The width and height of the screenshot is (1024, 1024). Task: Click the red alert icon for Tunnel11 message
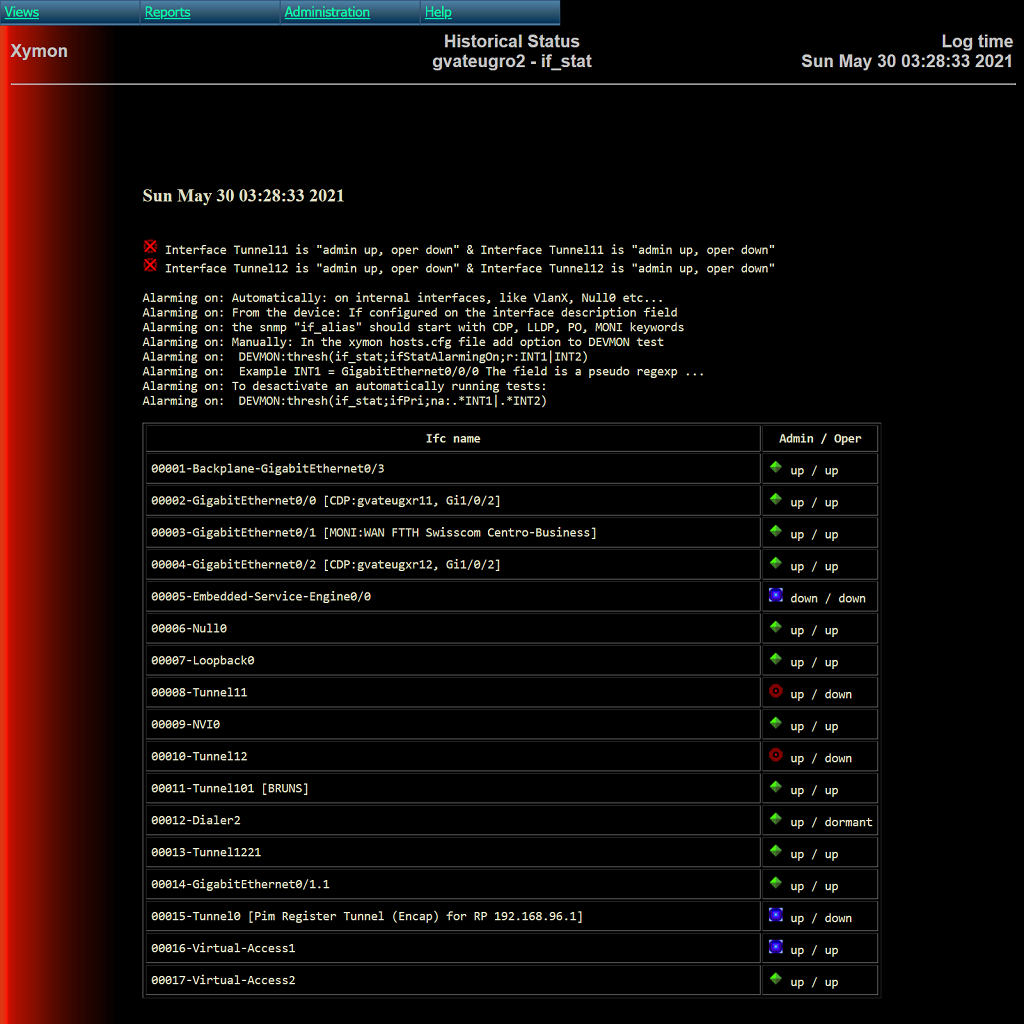click(x=150, y=247)
